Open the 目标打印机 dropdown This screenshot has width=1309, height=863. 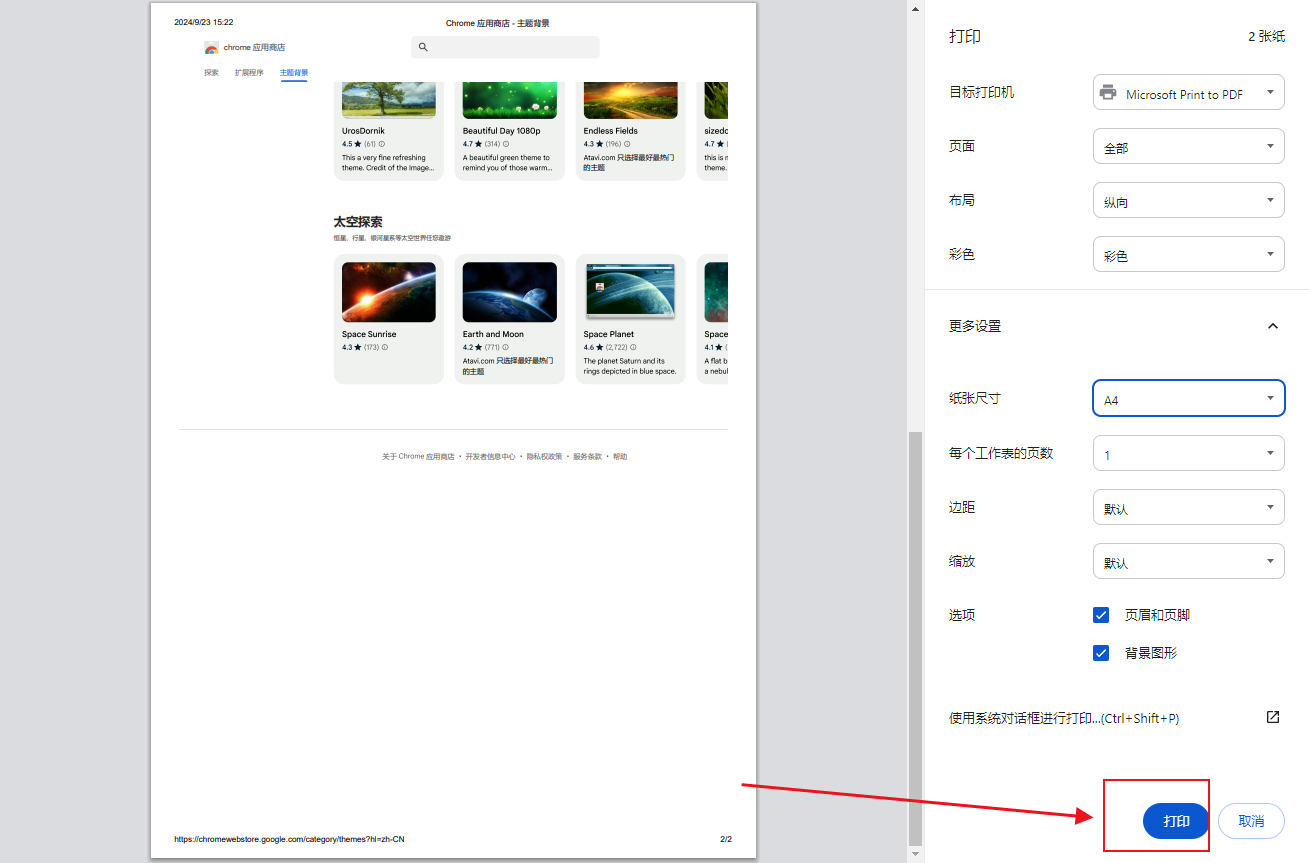1189,93
